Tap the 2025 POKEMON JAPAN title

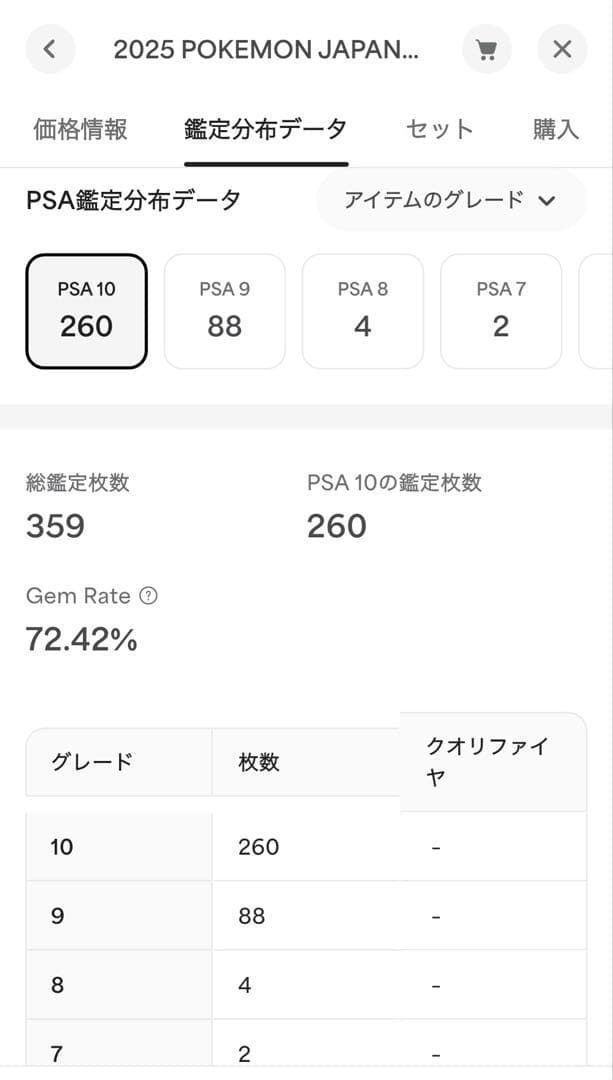pyautogui.click(x=266, y=49)
